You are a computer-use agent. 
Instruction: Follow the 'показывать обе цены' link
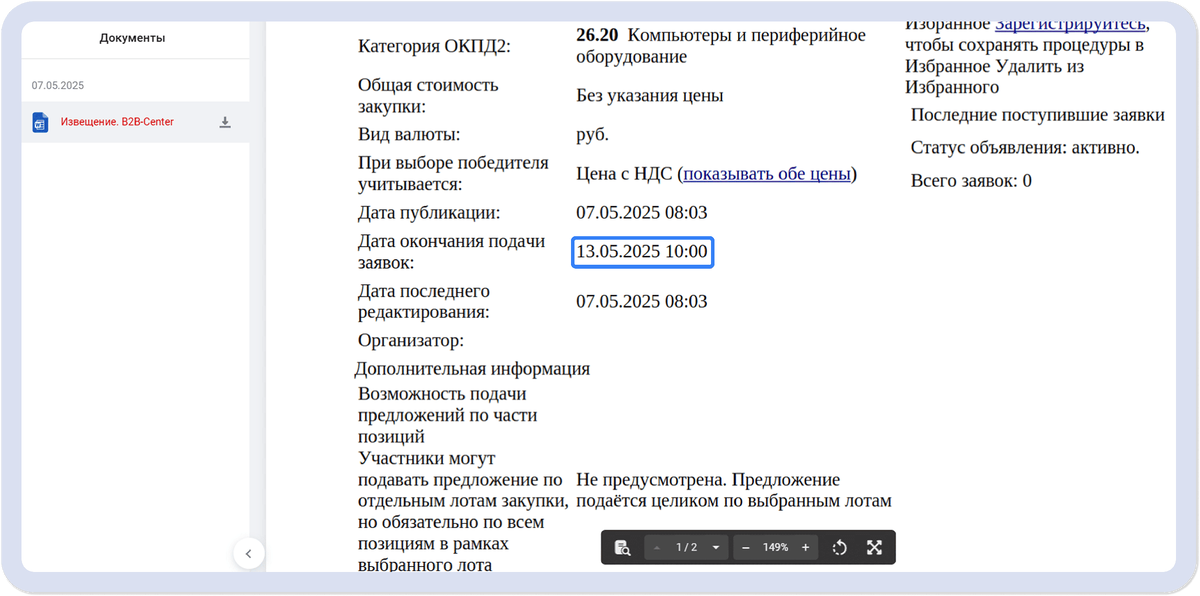(767, 174)
